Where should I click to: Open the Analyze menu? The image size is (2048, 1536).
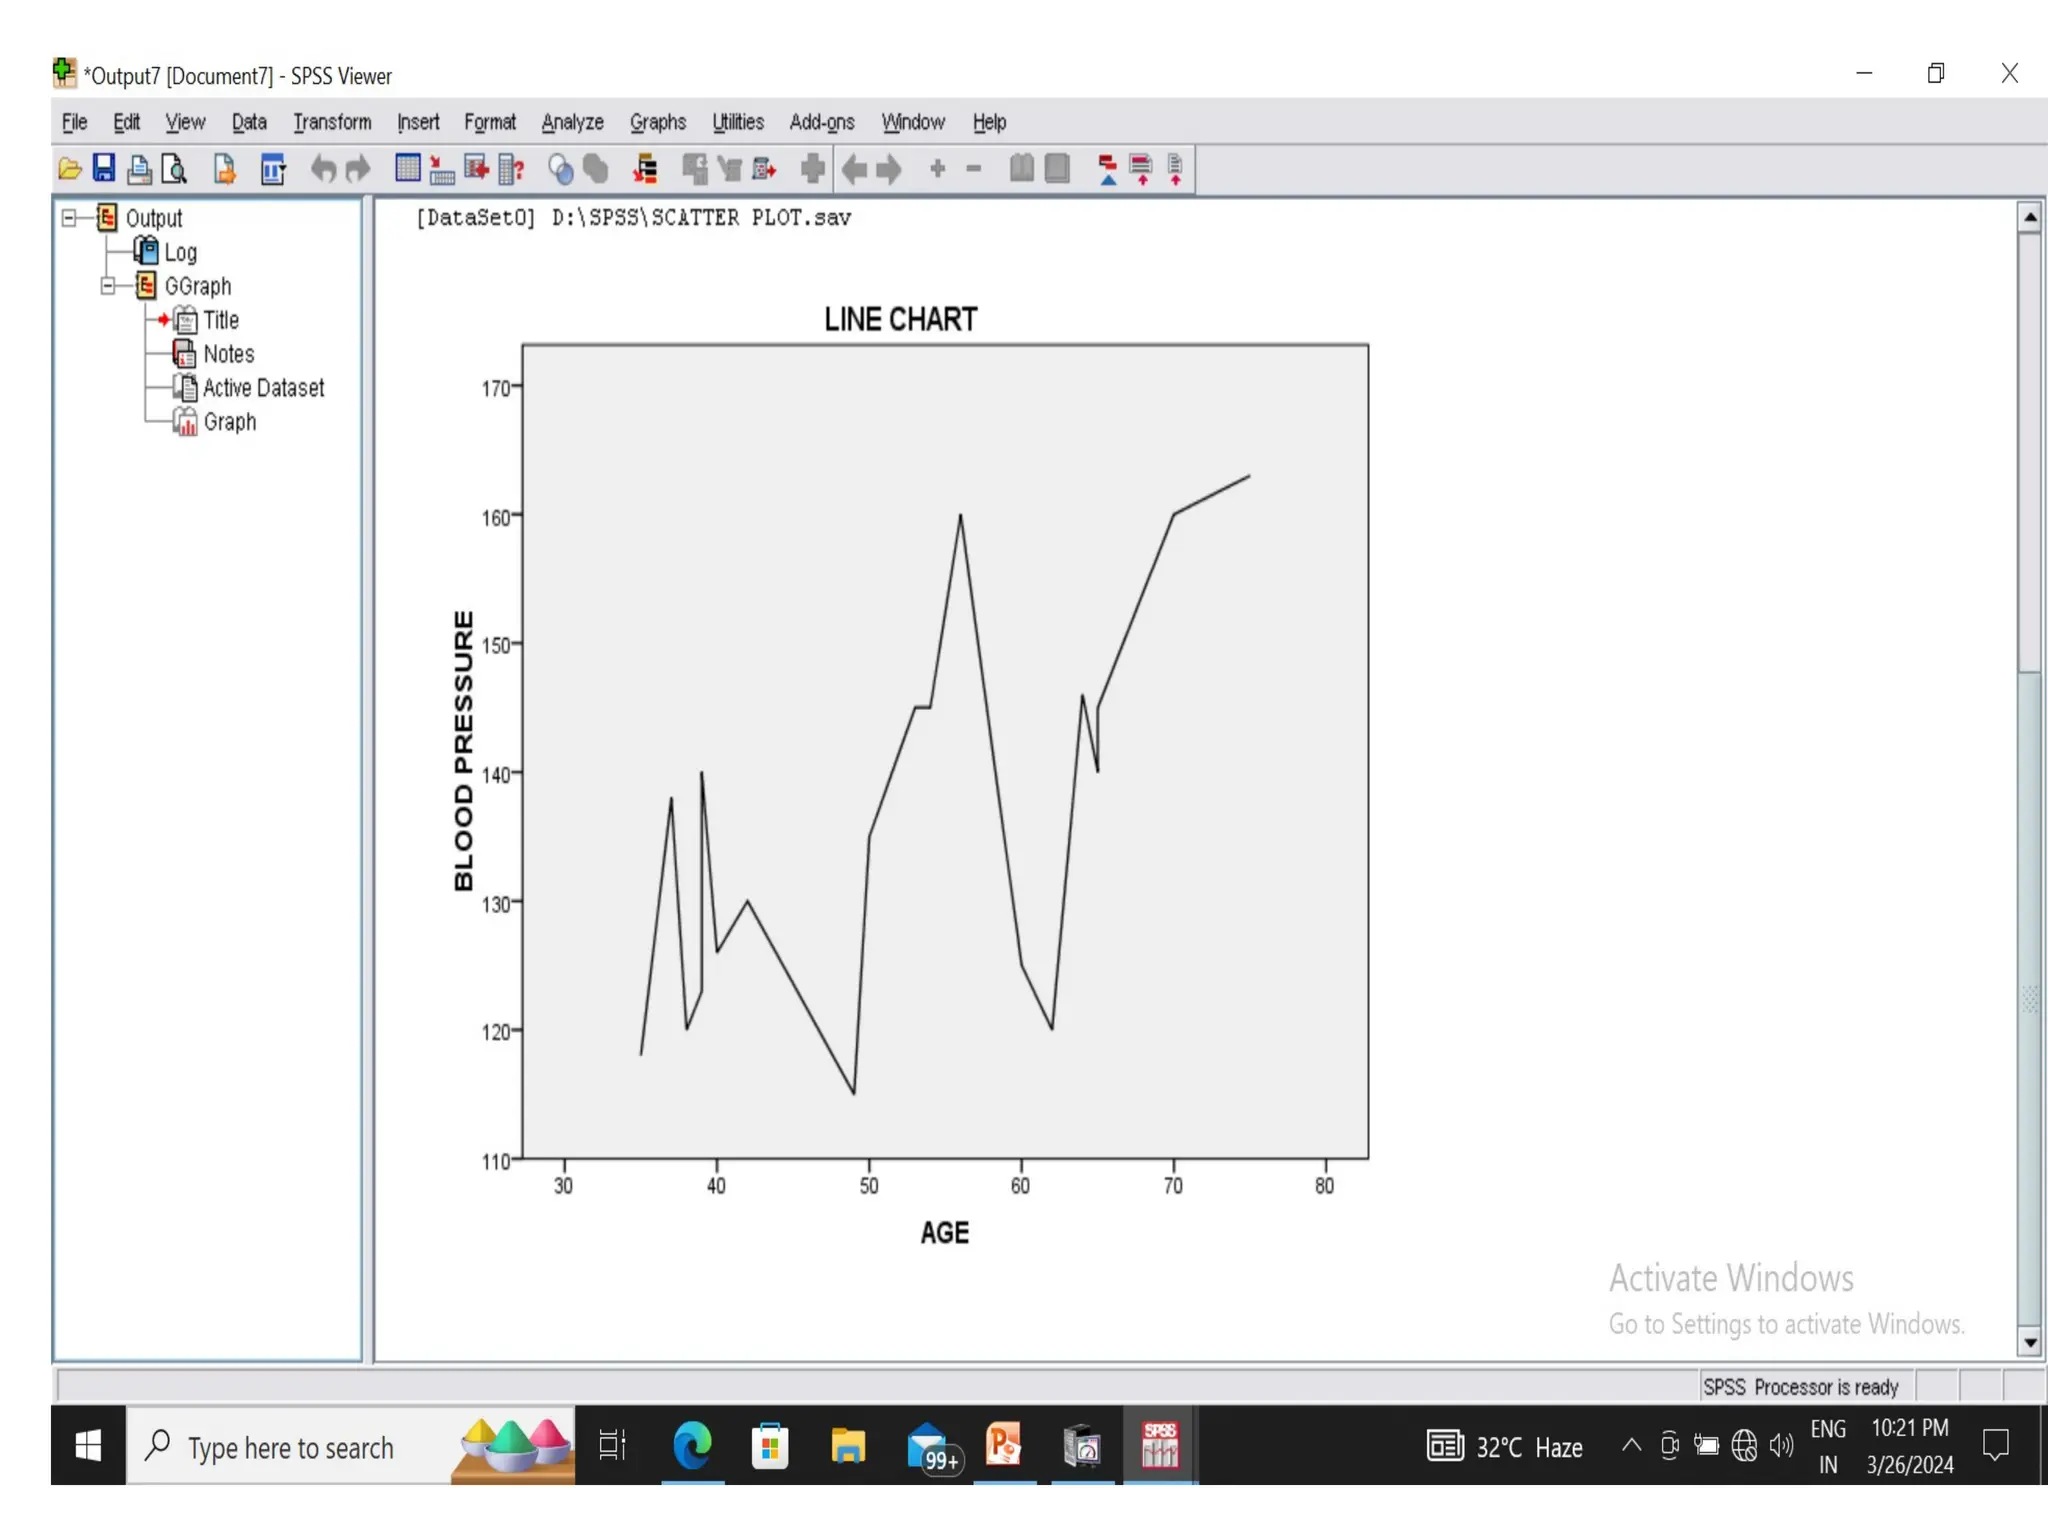tap(572, 122)
